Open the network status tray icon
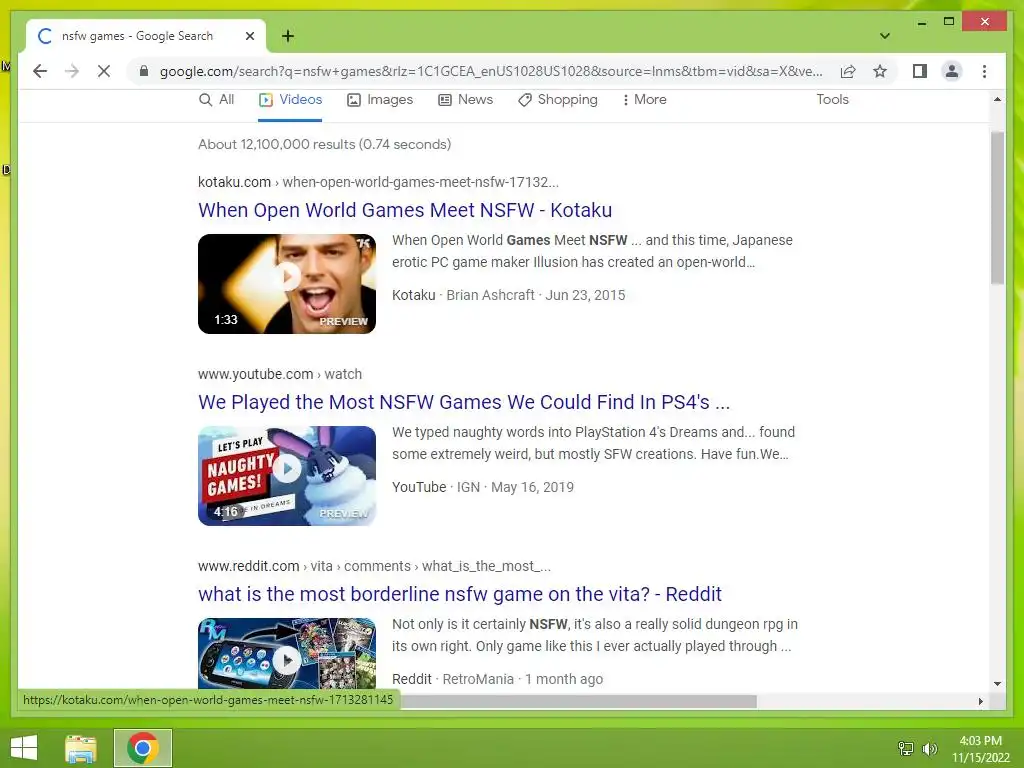1024x768 pixels. 905,748
